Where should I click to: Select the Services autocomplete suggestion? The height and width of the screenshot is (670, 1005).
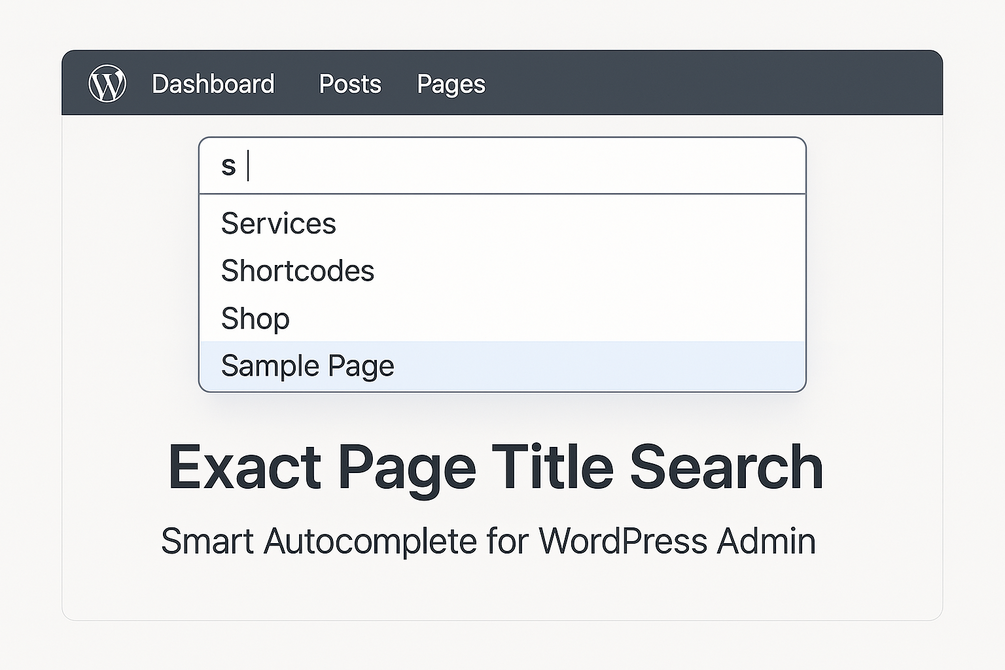(x=279, y=223)
